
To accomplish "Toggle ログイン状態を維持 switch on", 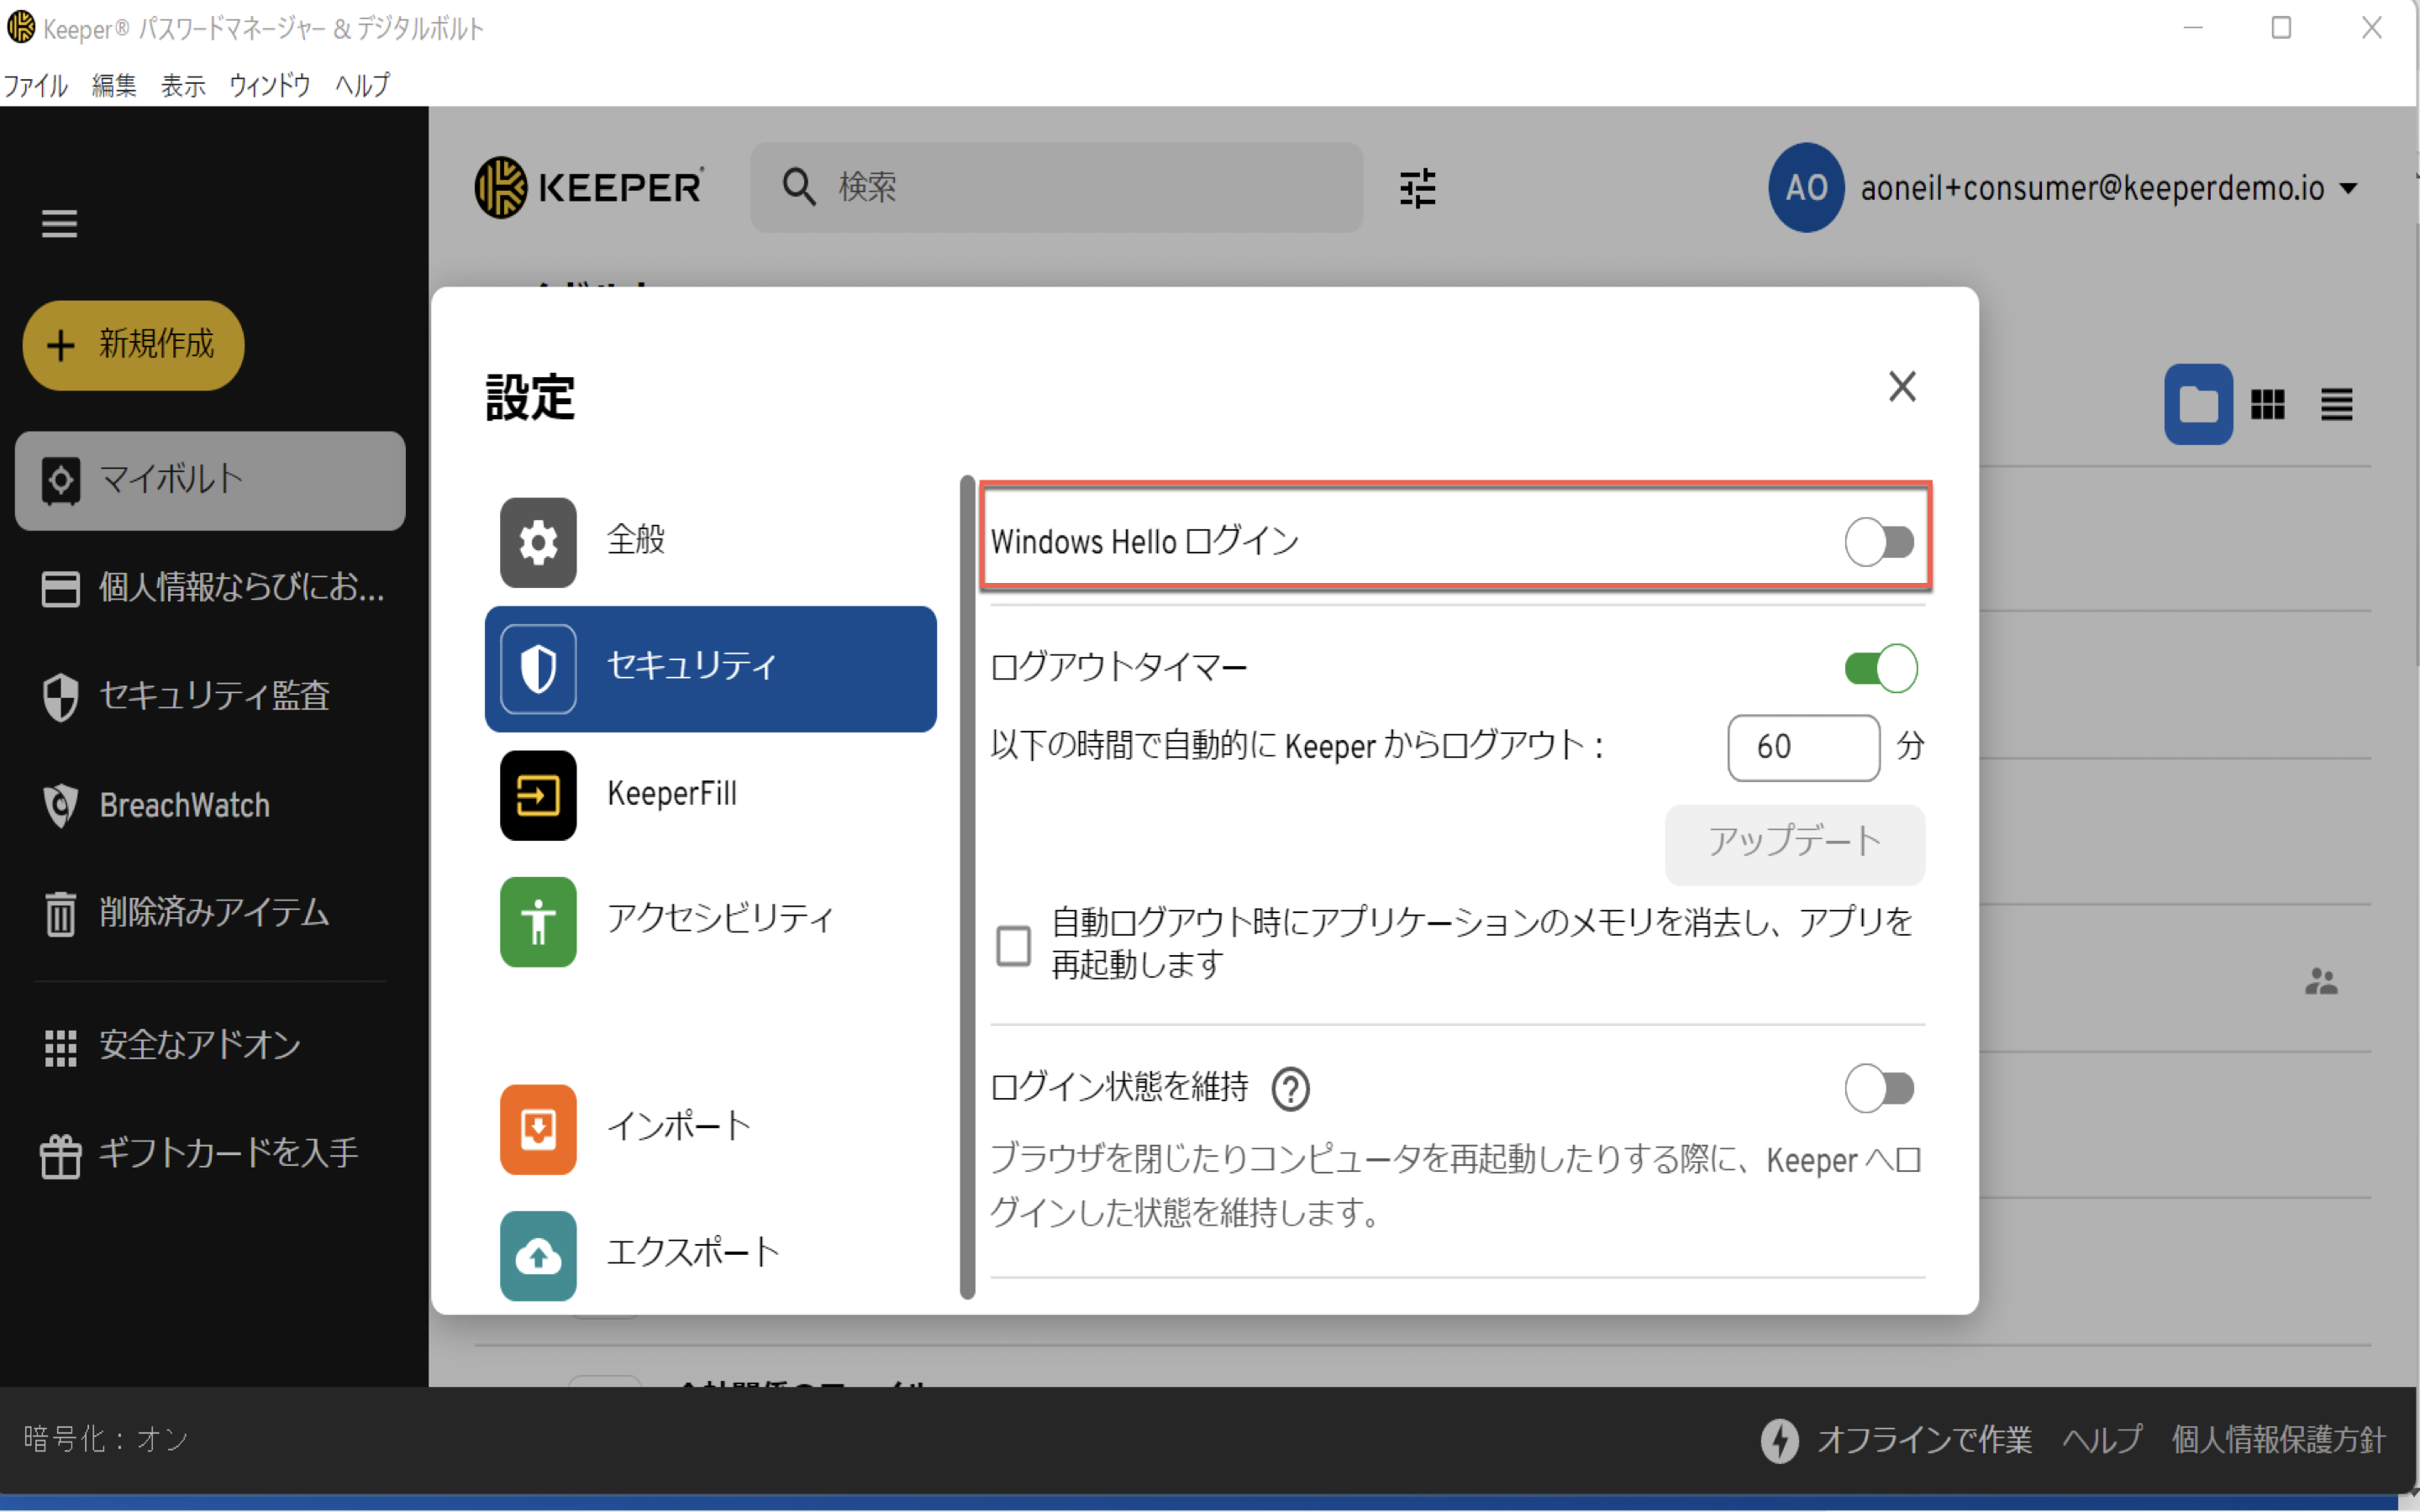I will 1879,1089.
